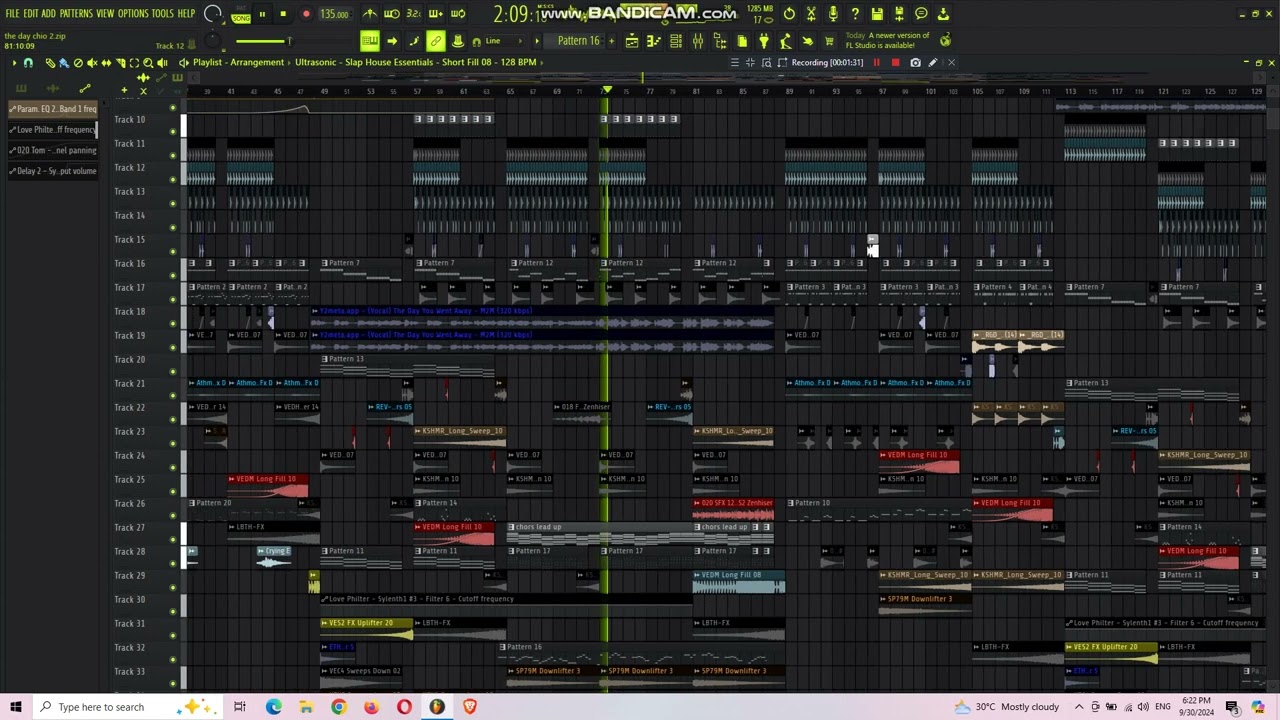The height and width of the screenshot is (720, 1280).
Task: Select the Delete tool in playlist toolbar
Action: pyautogui.click(x=78, y=63)
